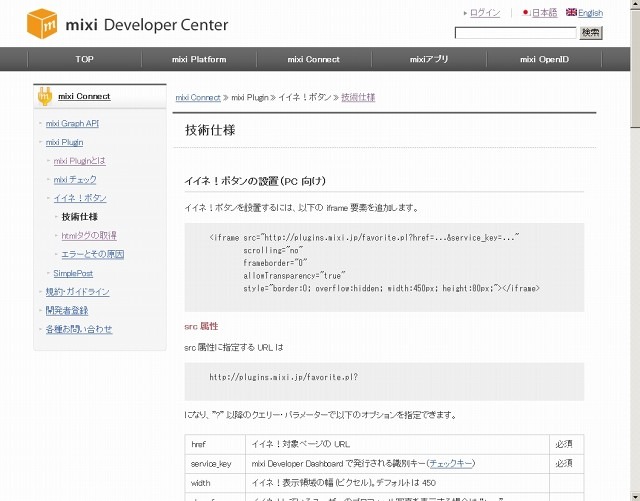Open 規約・ガイドライン sidebar link
This screenshot has width=640, height=501.
coord(78,292)
